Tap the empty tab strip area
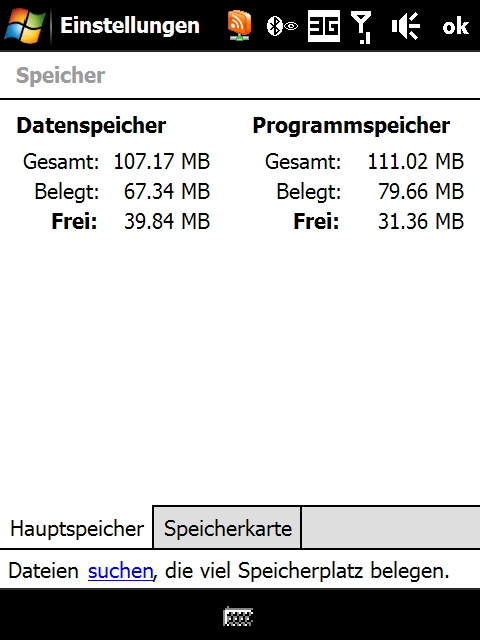This screenshot has width=480, height=640. 391,528
